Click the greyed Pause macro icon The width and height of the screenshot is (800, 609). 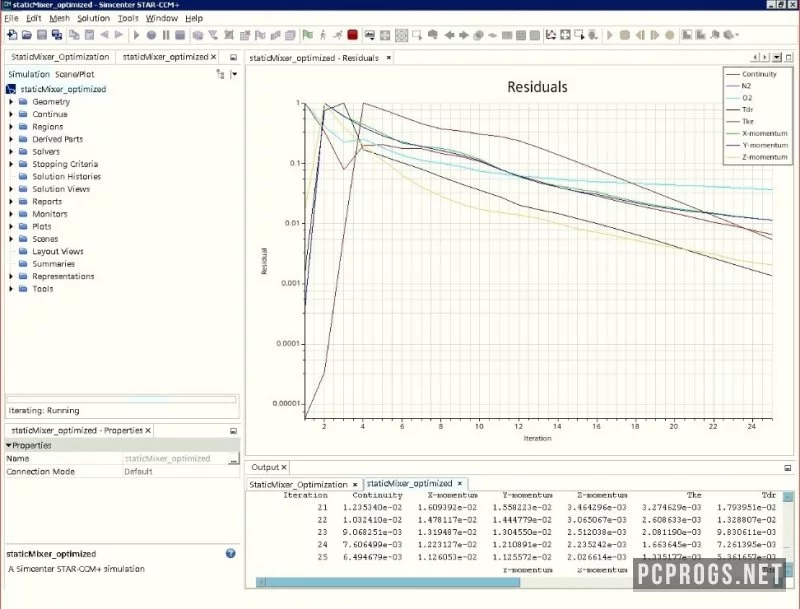166,35
